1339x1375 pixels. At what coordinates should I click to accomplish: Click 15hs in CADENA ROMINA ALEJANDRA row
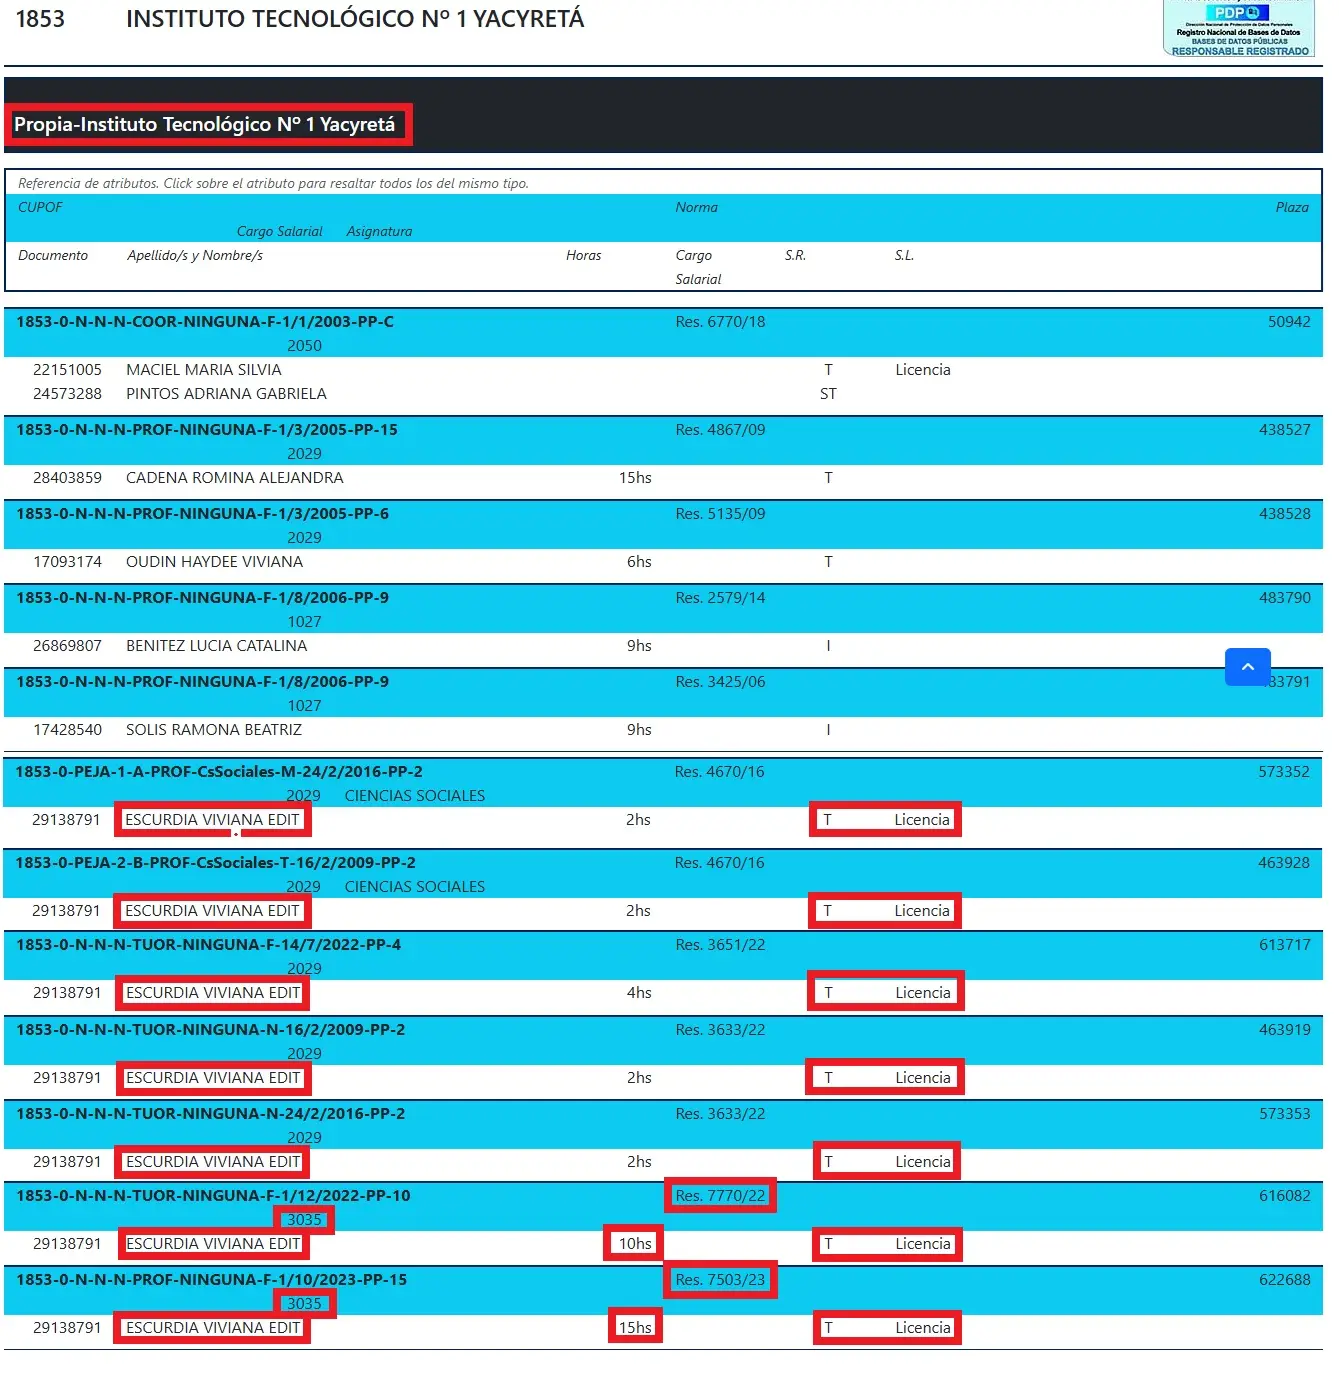(x=635, y=478)
